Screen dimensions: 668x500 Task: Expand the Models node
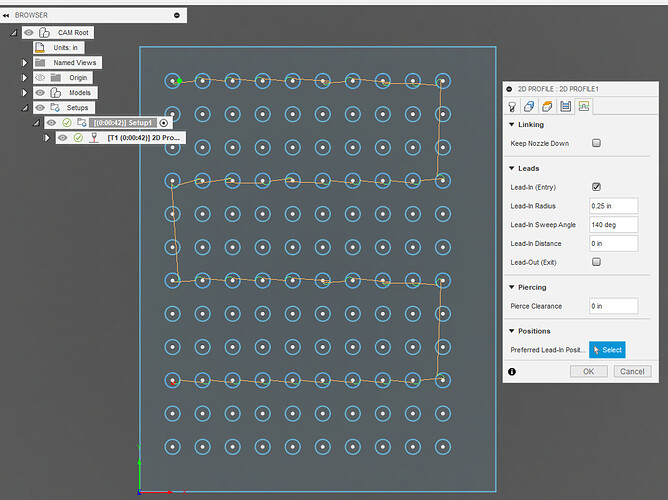coord(25,92)
